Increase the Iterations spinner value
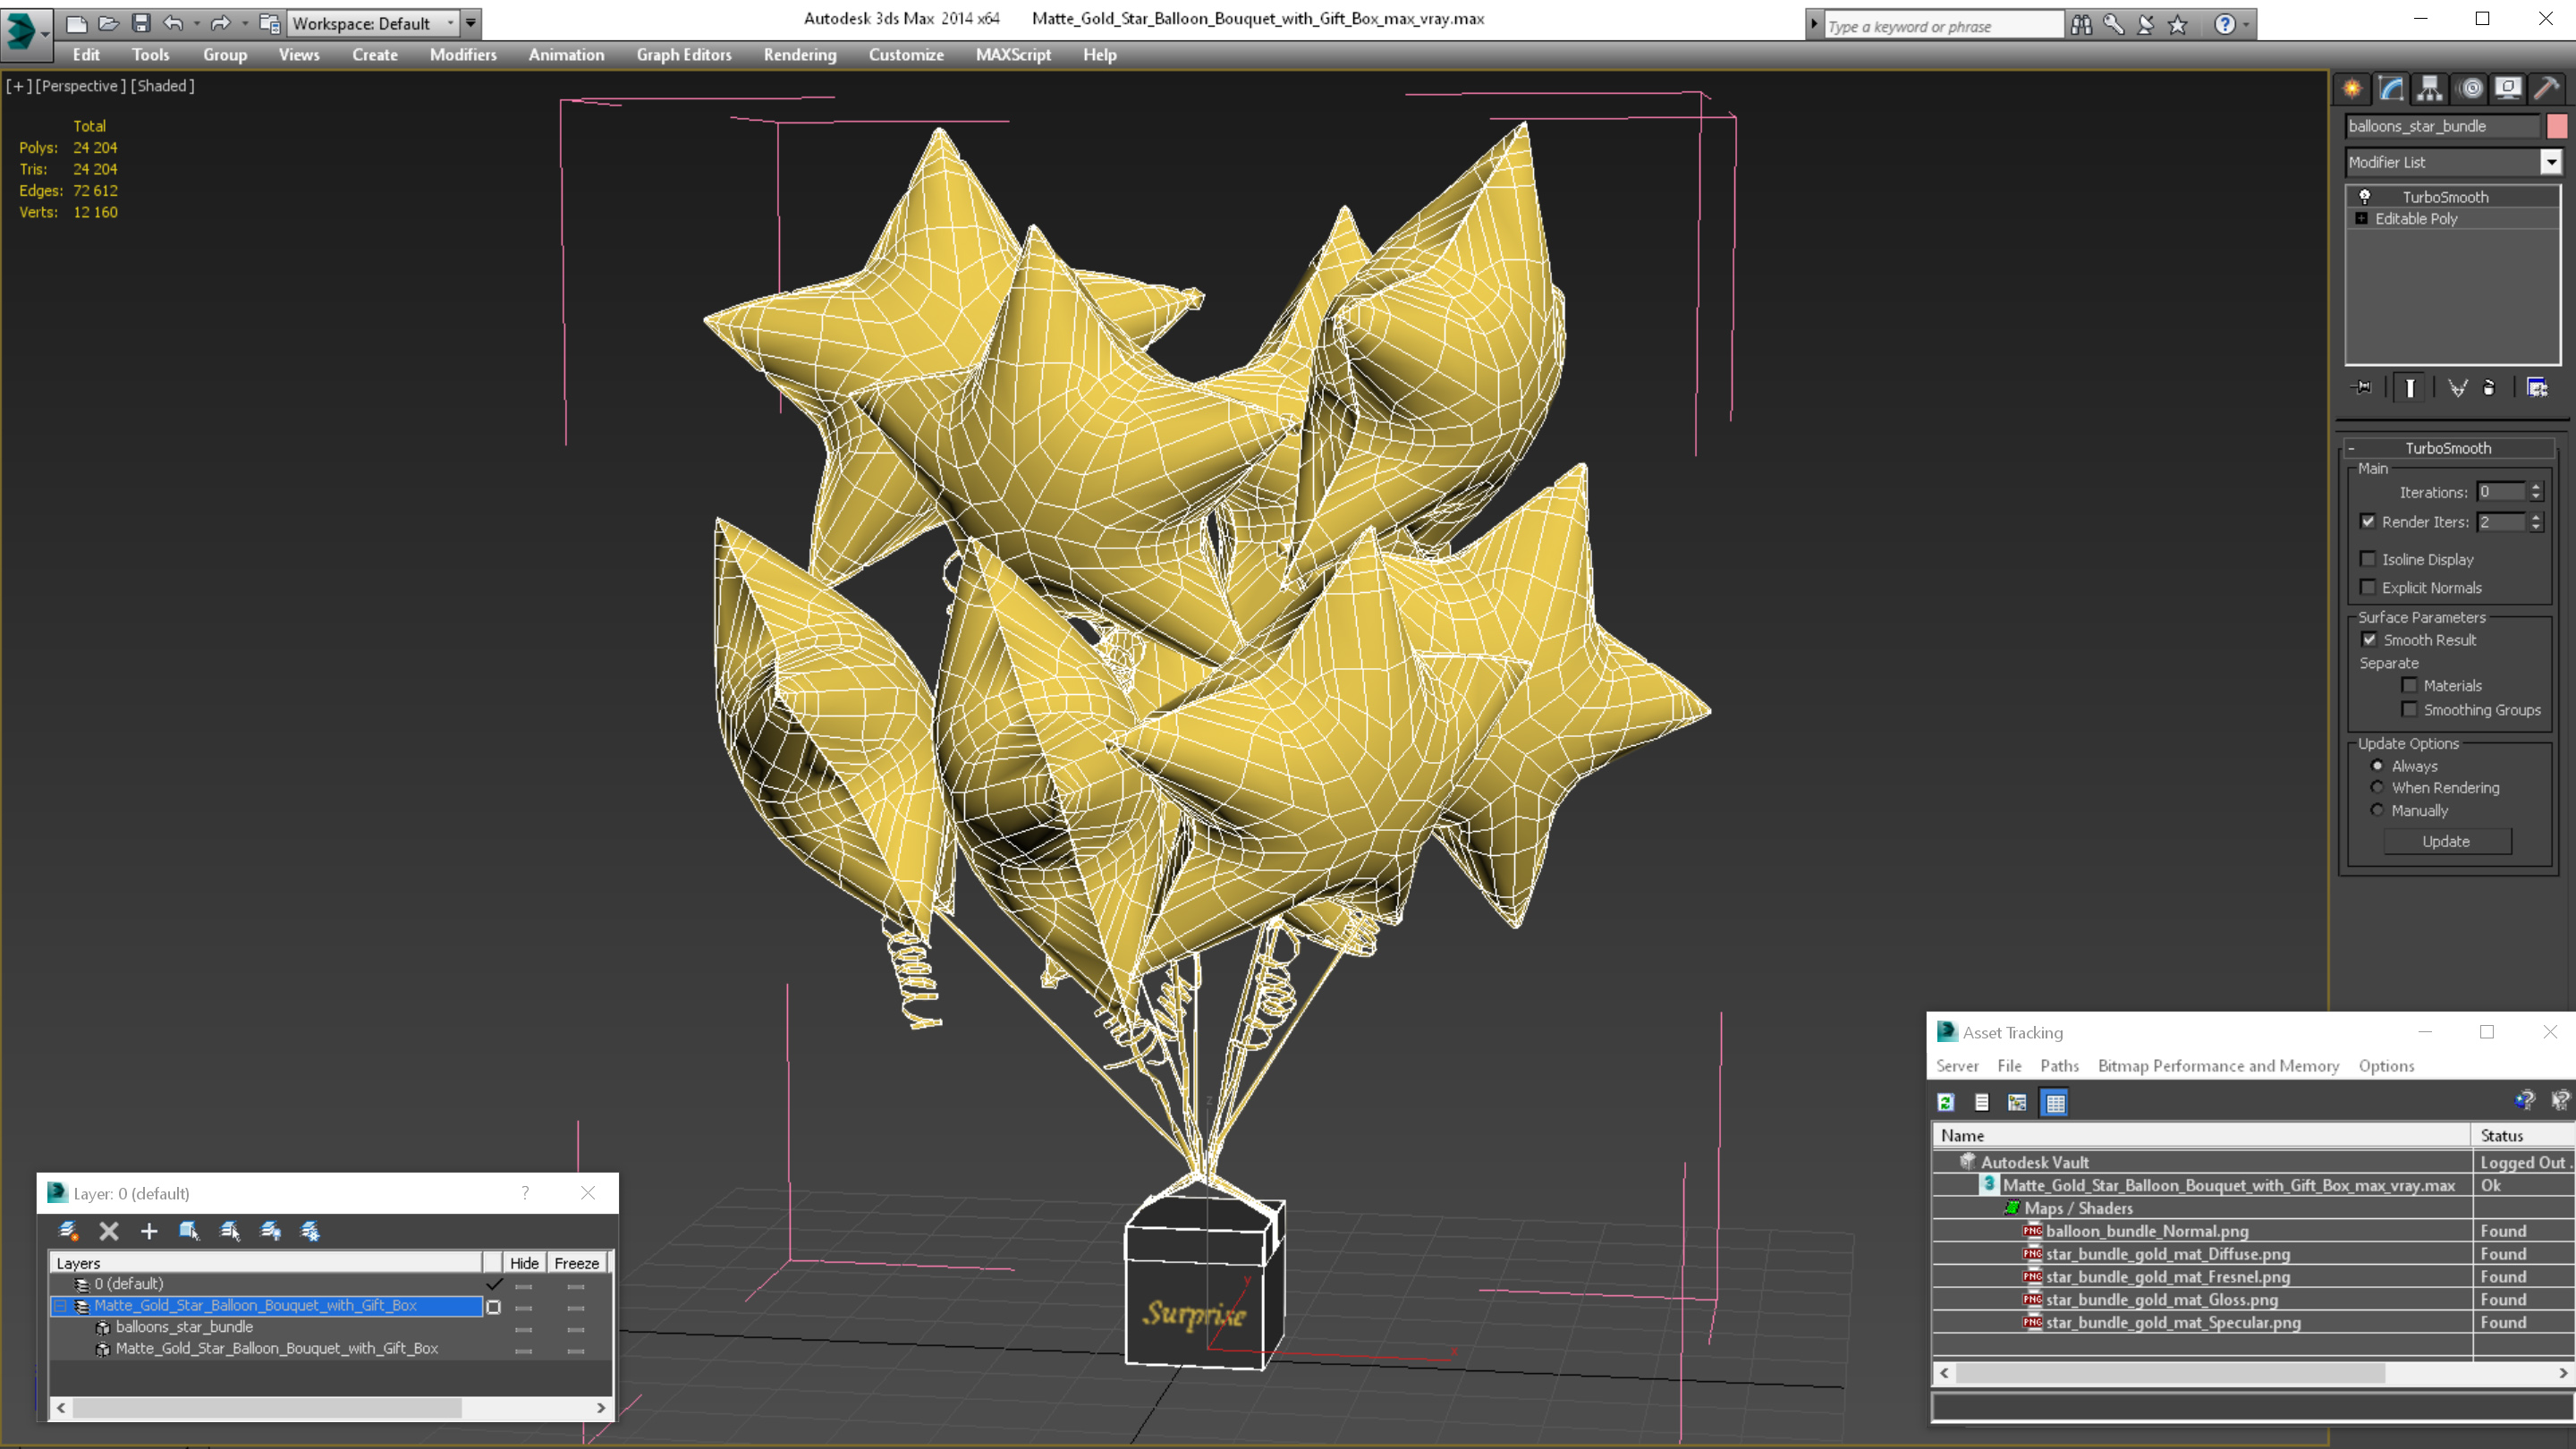Image resolution: width=2576 pixels, height=1449 pixels. tap(2536, 487)
